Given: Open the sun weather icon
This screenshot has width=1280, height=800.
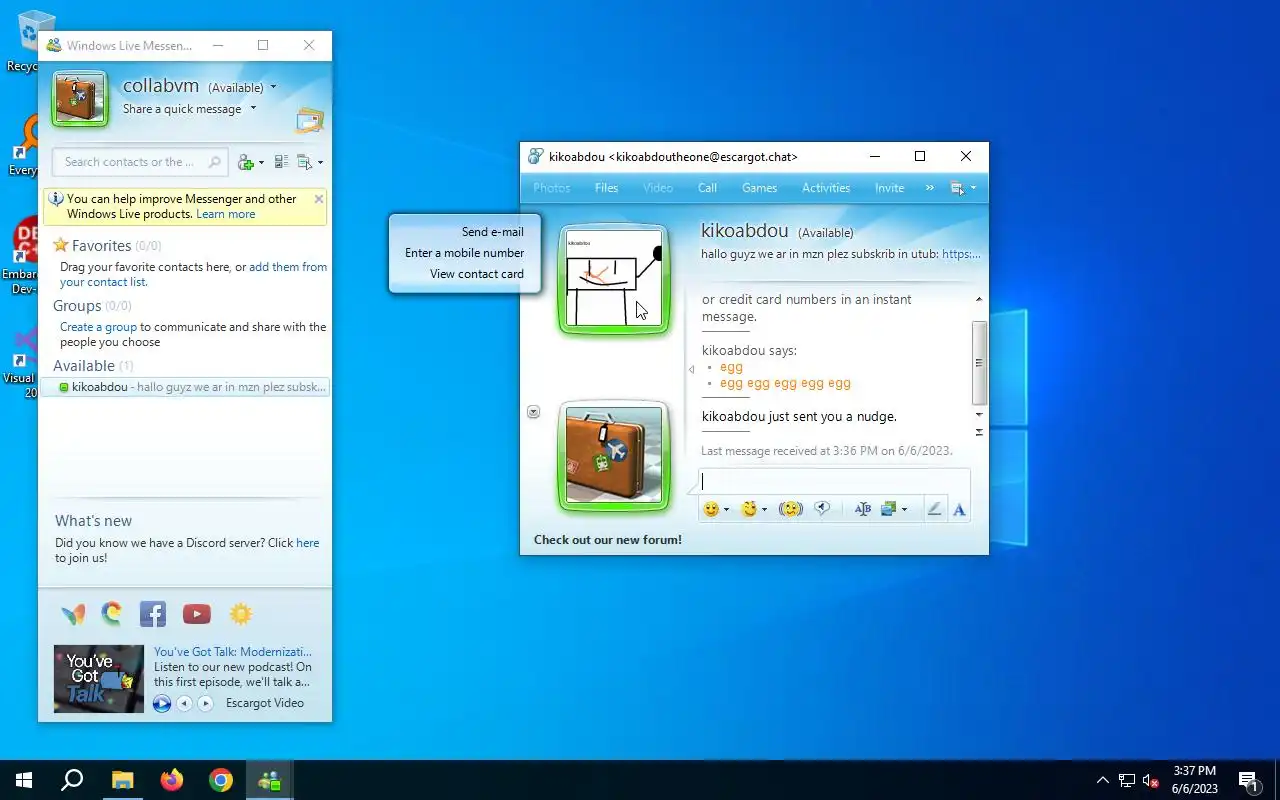Looking at the screenshot, I should pos(241,614).
